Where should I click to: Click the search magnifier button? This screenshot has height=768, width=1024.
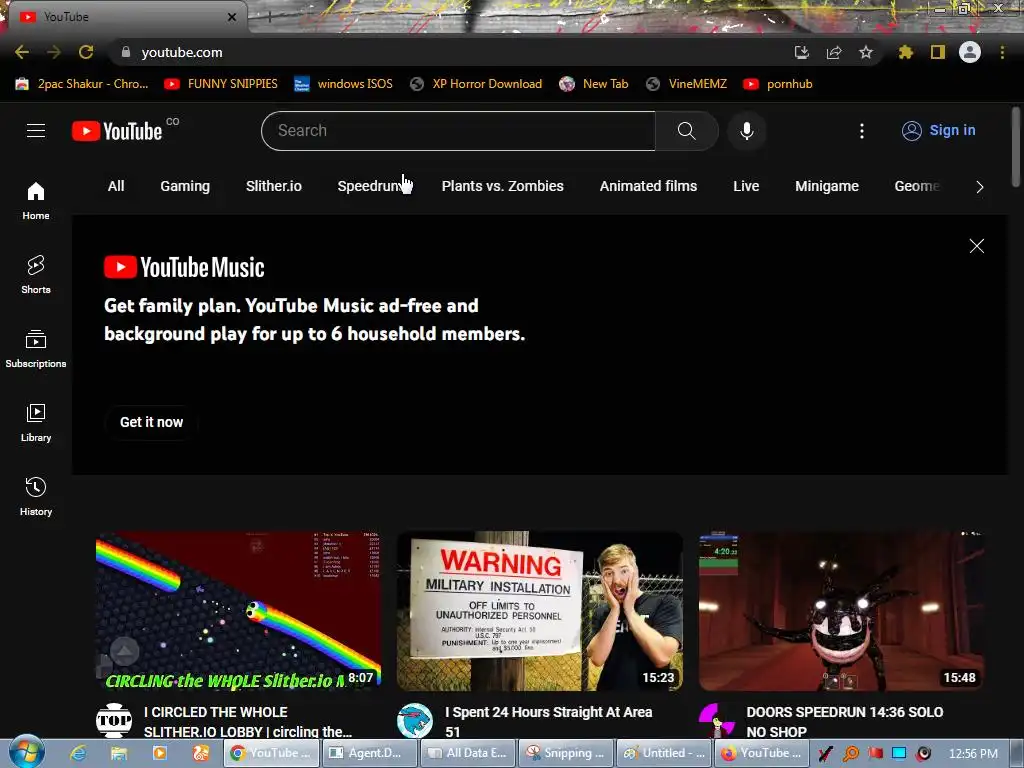686,131
